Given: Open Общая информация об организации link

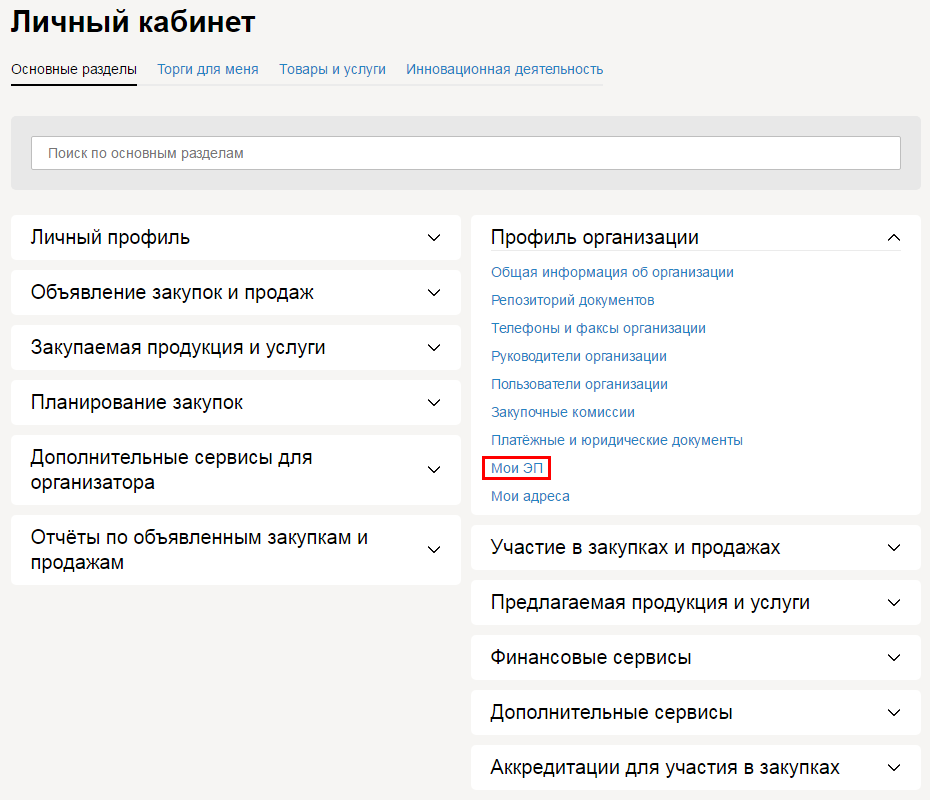Looking at the screenshot, I should (612, 272).
